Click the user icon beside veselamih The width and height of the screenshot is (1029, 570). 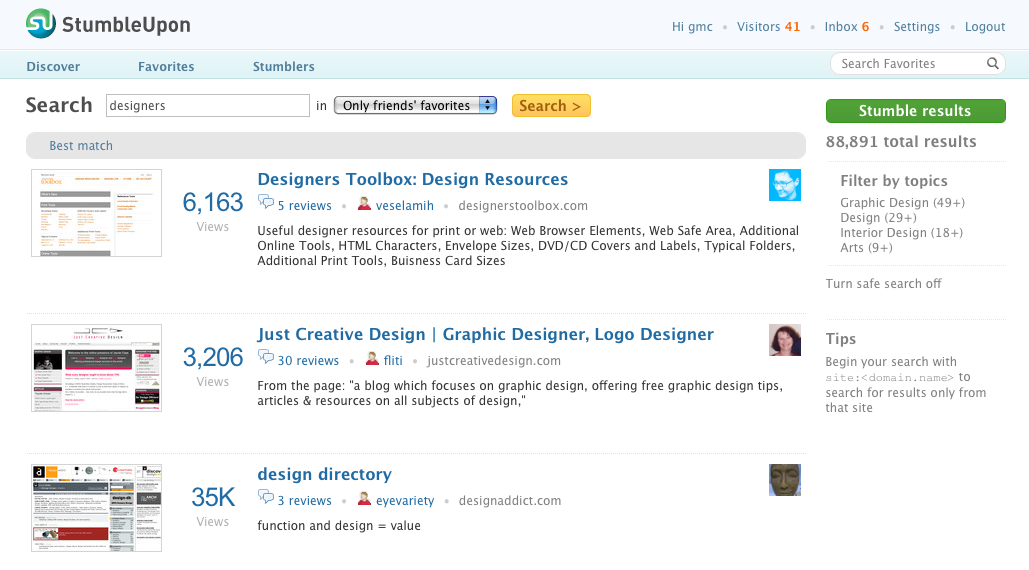(x=364, y=204)
